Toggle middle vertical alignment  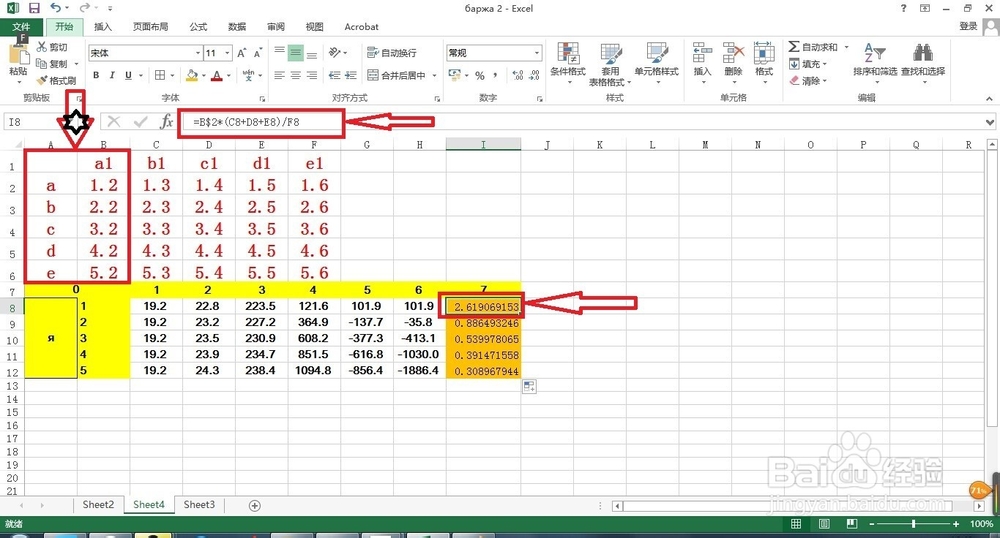pos(295,53)
